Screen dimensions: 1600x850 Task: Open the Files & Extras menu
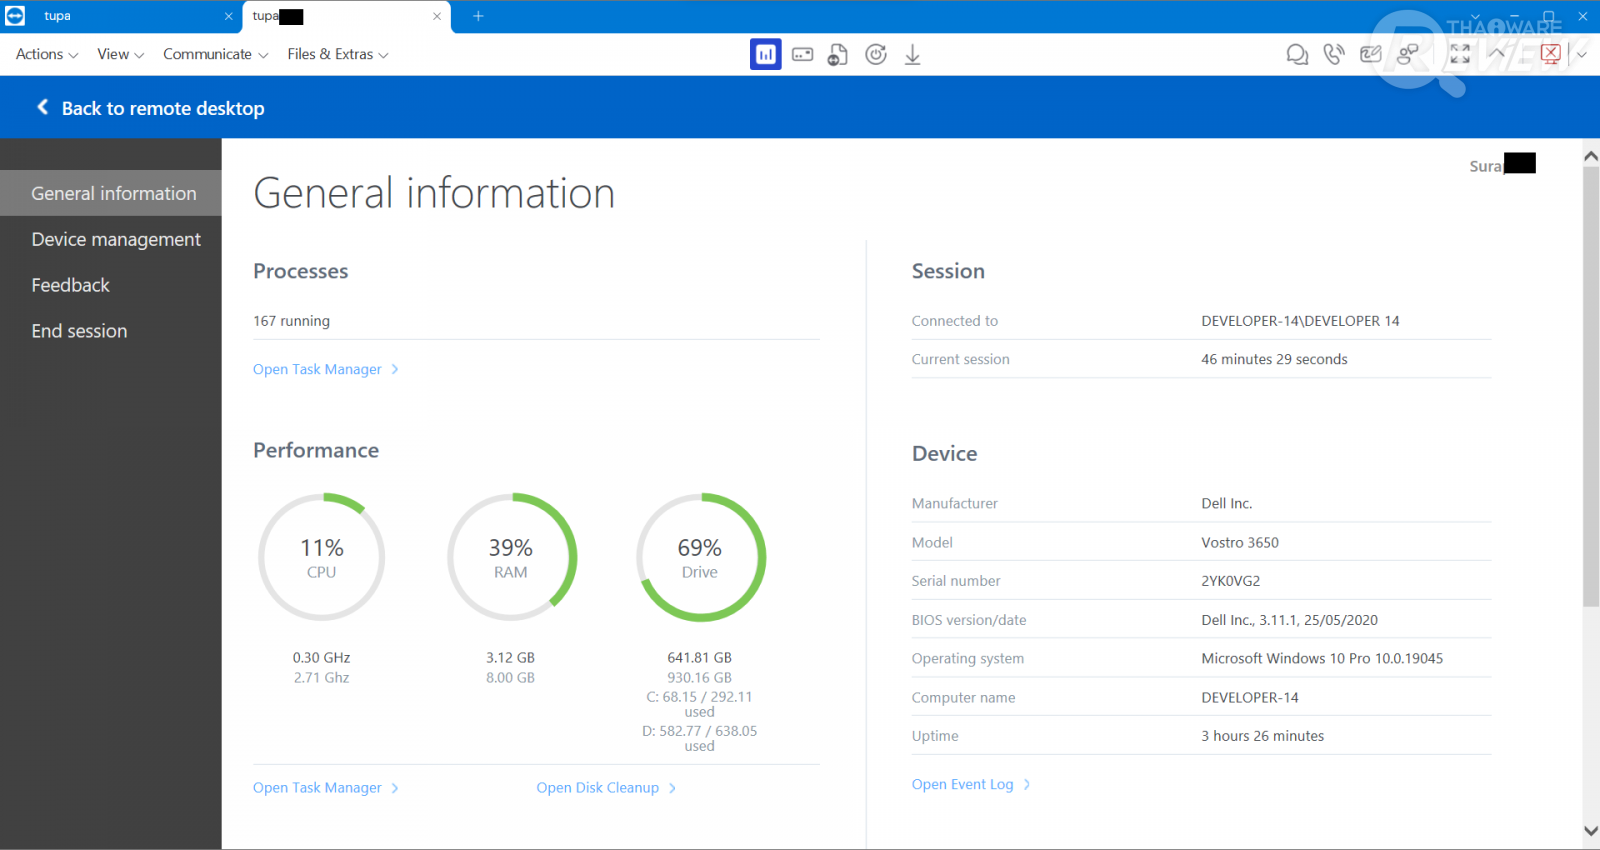(338, 54)
